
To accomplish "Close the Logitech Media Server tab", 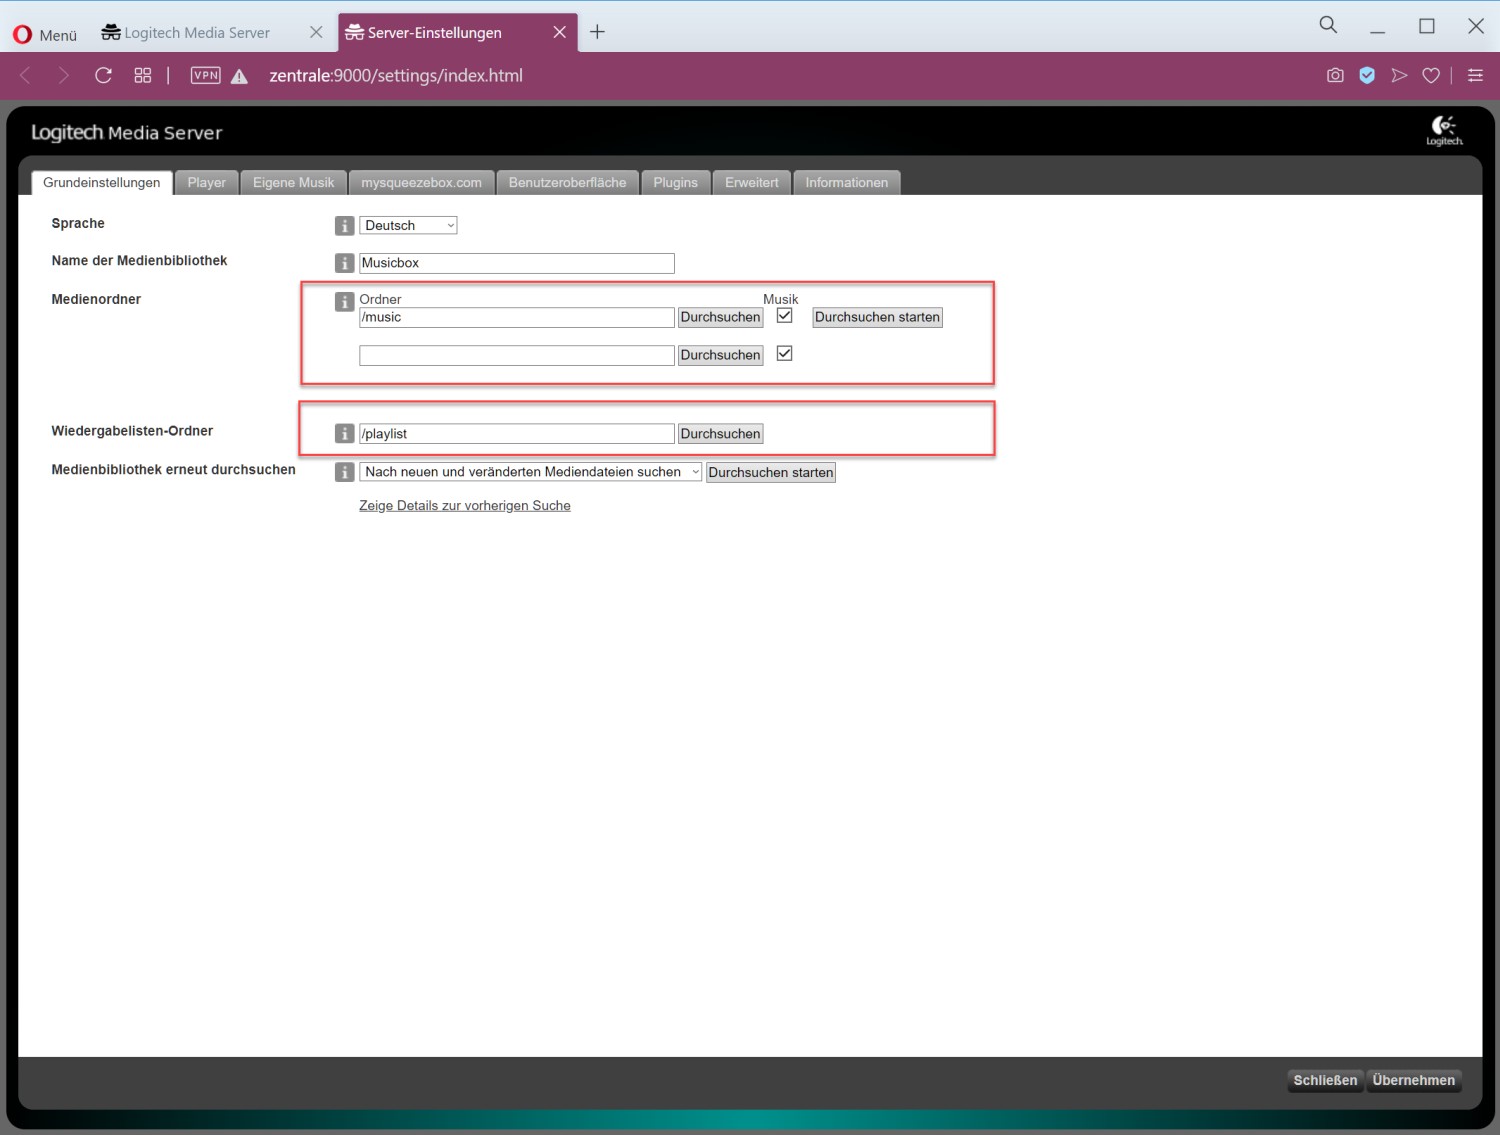I will 316,32.
